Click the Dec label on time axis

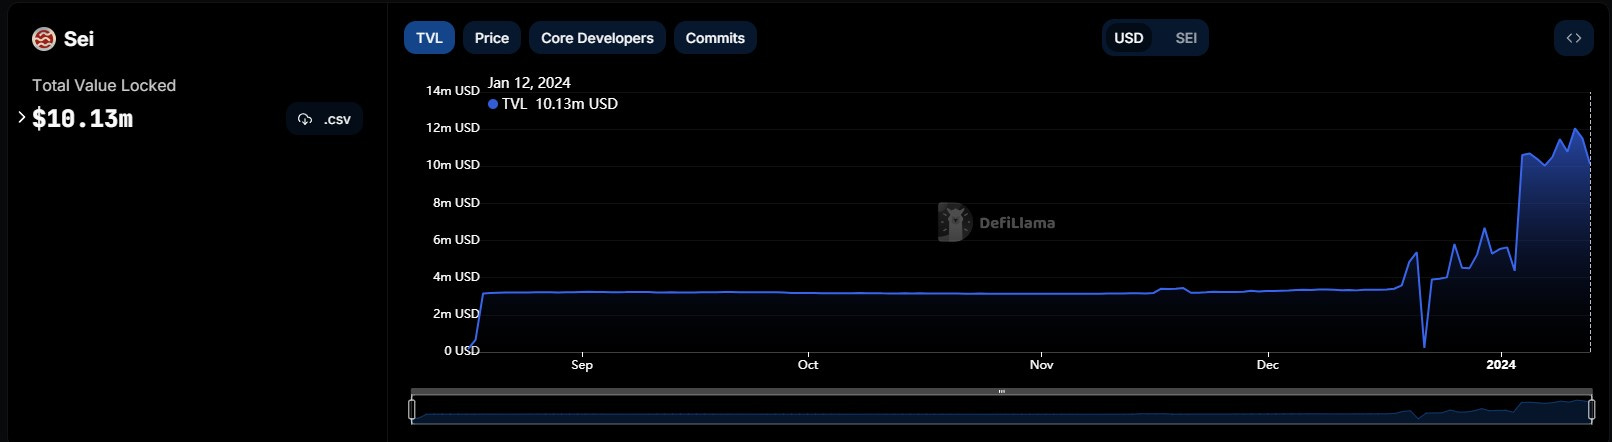pyautogui.click(x=1267, y=365)
